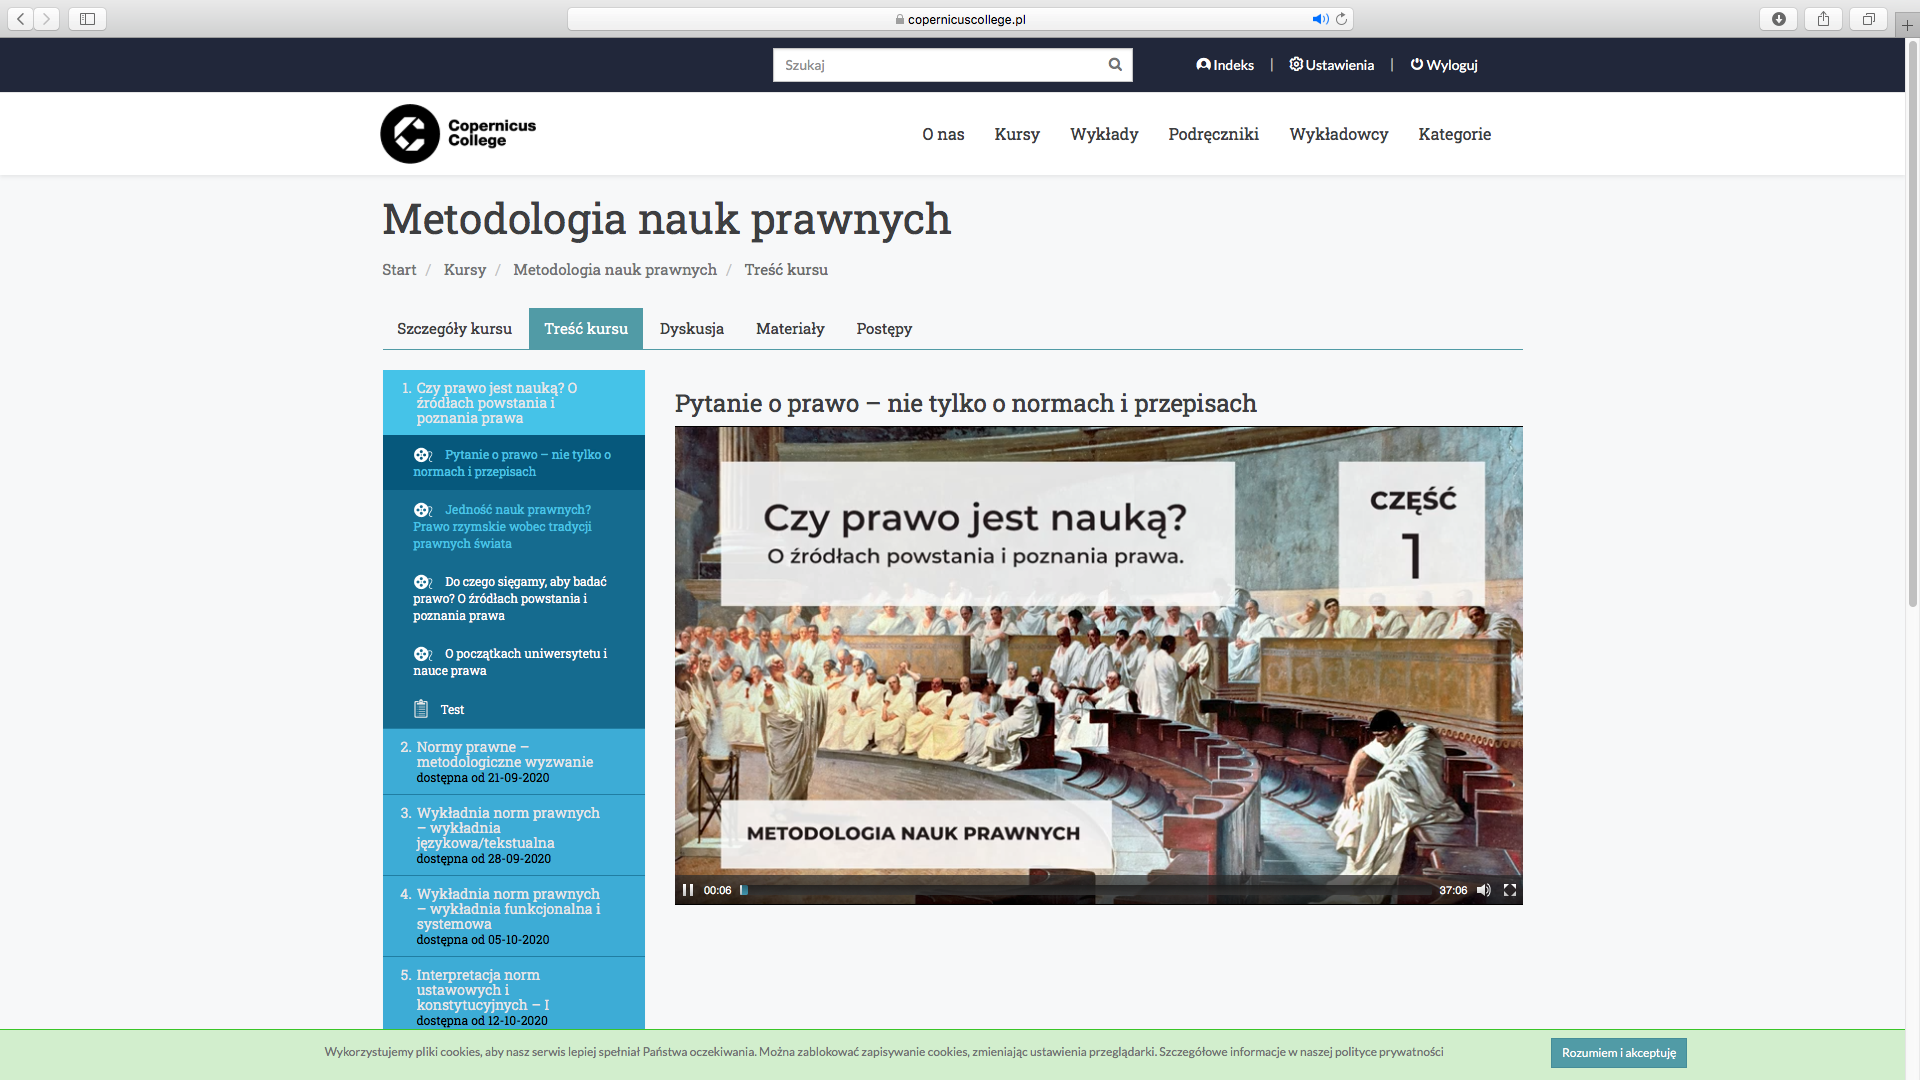Click Safari back navigation arrow
Image resolution: width=1920 pixels, height=1080 pixels.
pos(20,19)
